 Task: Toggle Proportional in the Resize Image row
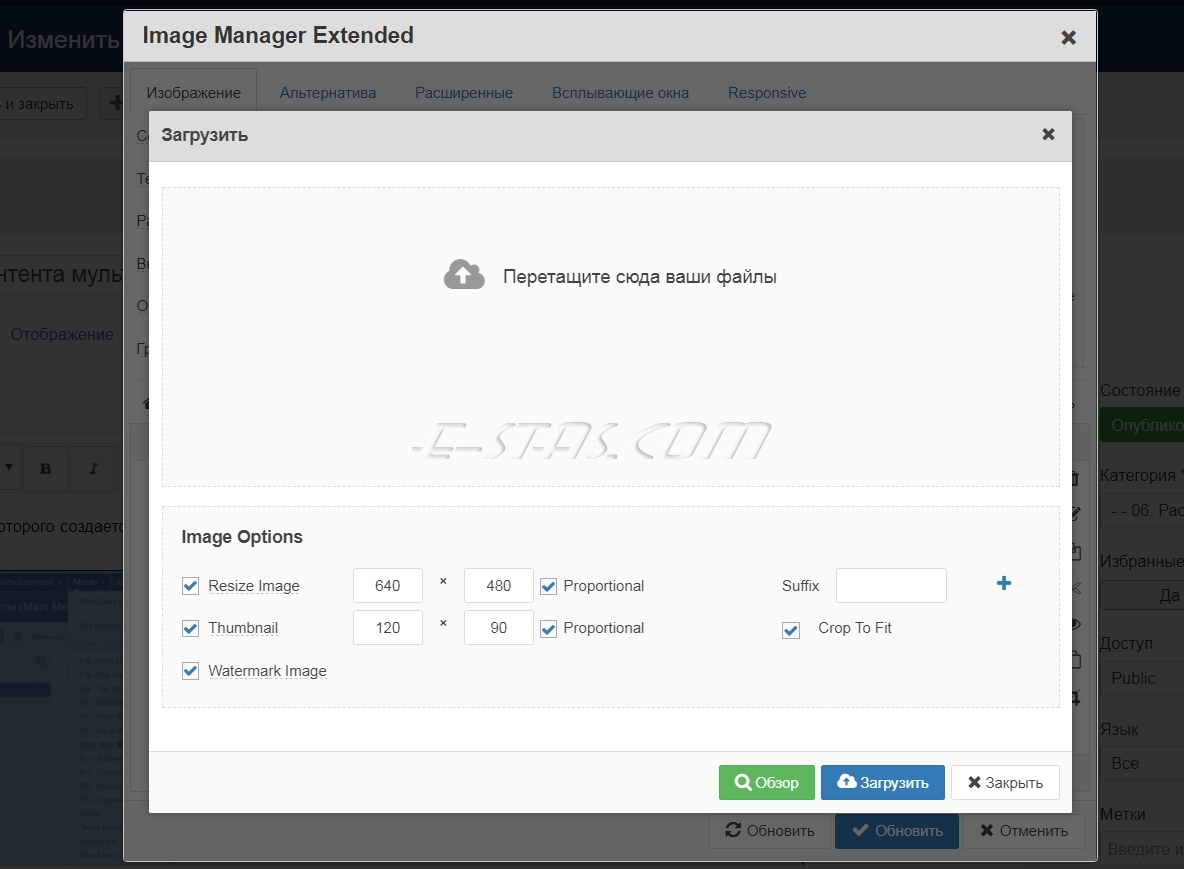click(x=548, y=586)
